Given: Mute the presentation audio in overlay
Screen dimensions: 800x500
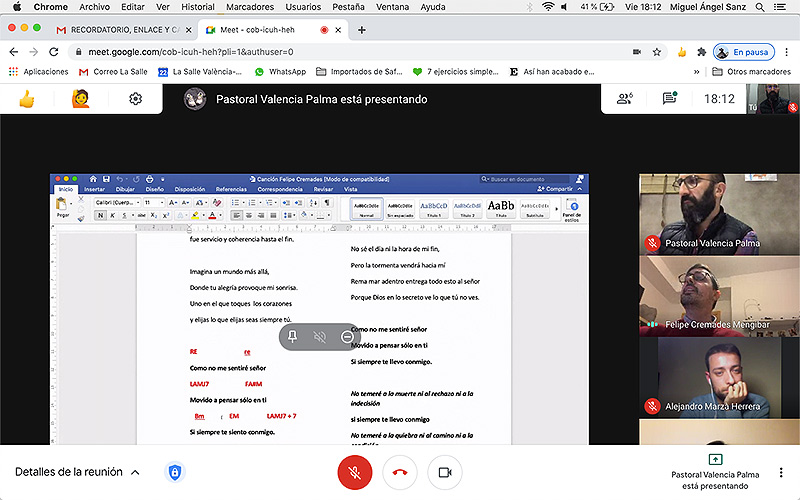Looking at the screenshot, I should 320,337.
